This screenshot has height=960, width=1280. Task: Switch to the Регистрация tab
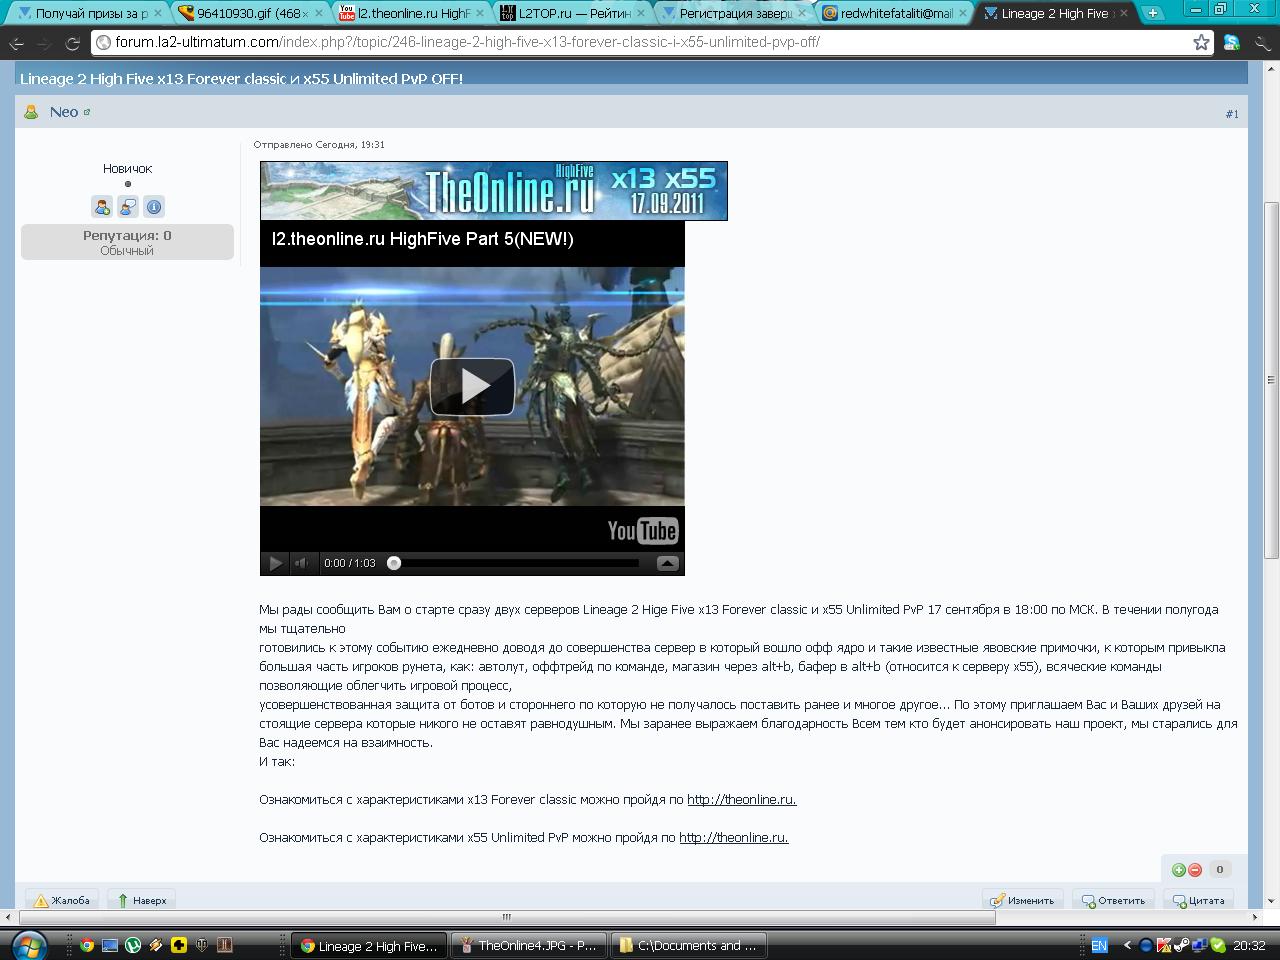pyautogui.click(x=735, y=13)
